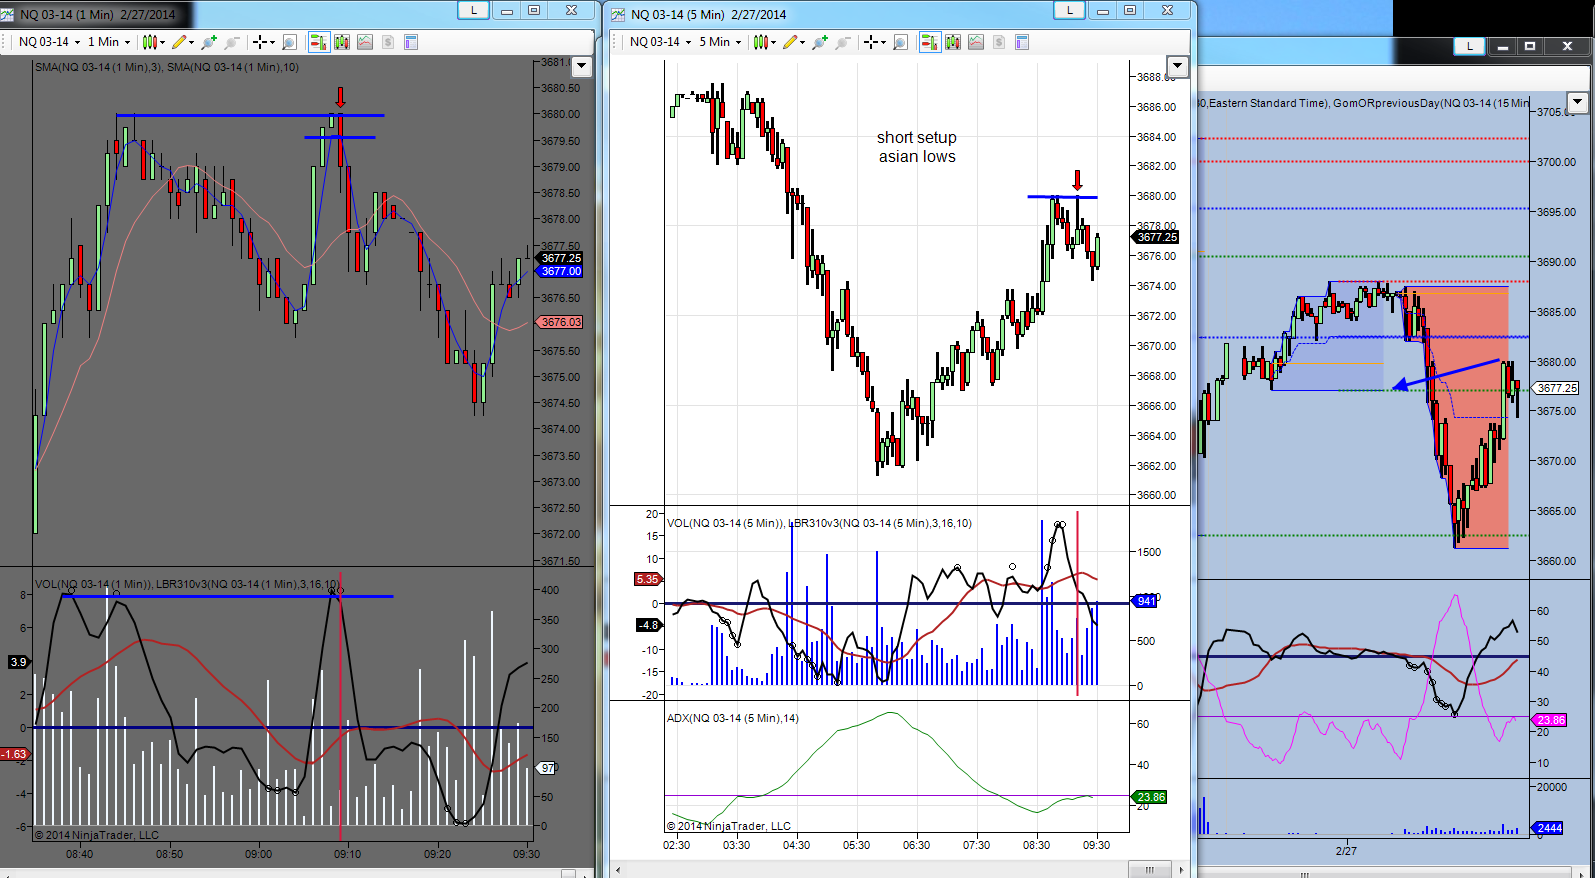Expand cross hair arrow in 5 Min toolbar
1595x878 pixels.
tap(883, 42)
